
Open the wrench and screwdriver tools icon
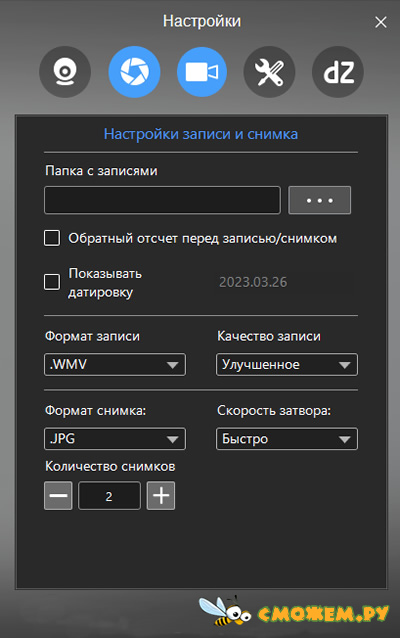269,72
